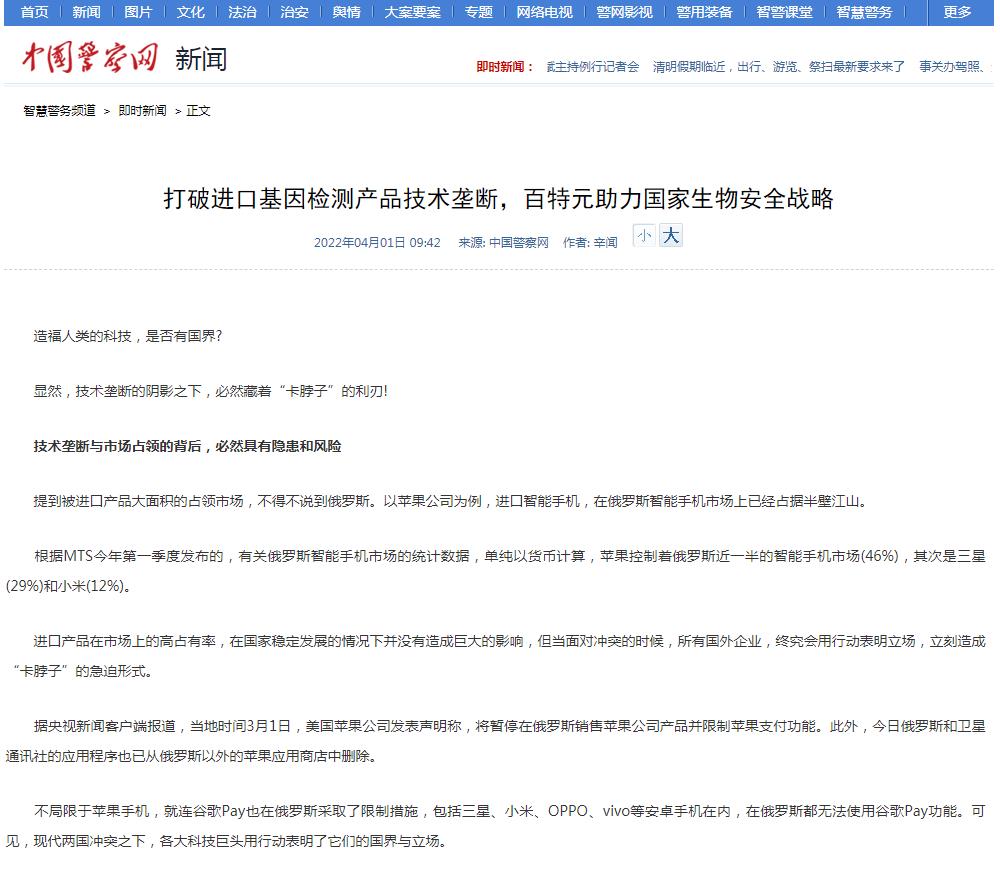Viewport: 1000px width, 879px height.
Task: Click the paragraph starting 据央视新闻客户端报道
Action: [x=497, y=741]
